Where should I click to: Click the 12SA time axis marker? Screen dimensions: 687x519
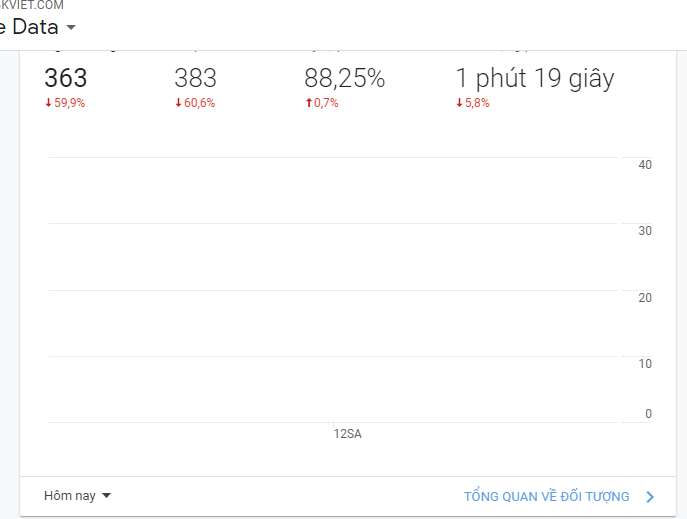[347, 434]
